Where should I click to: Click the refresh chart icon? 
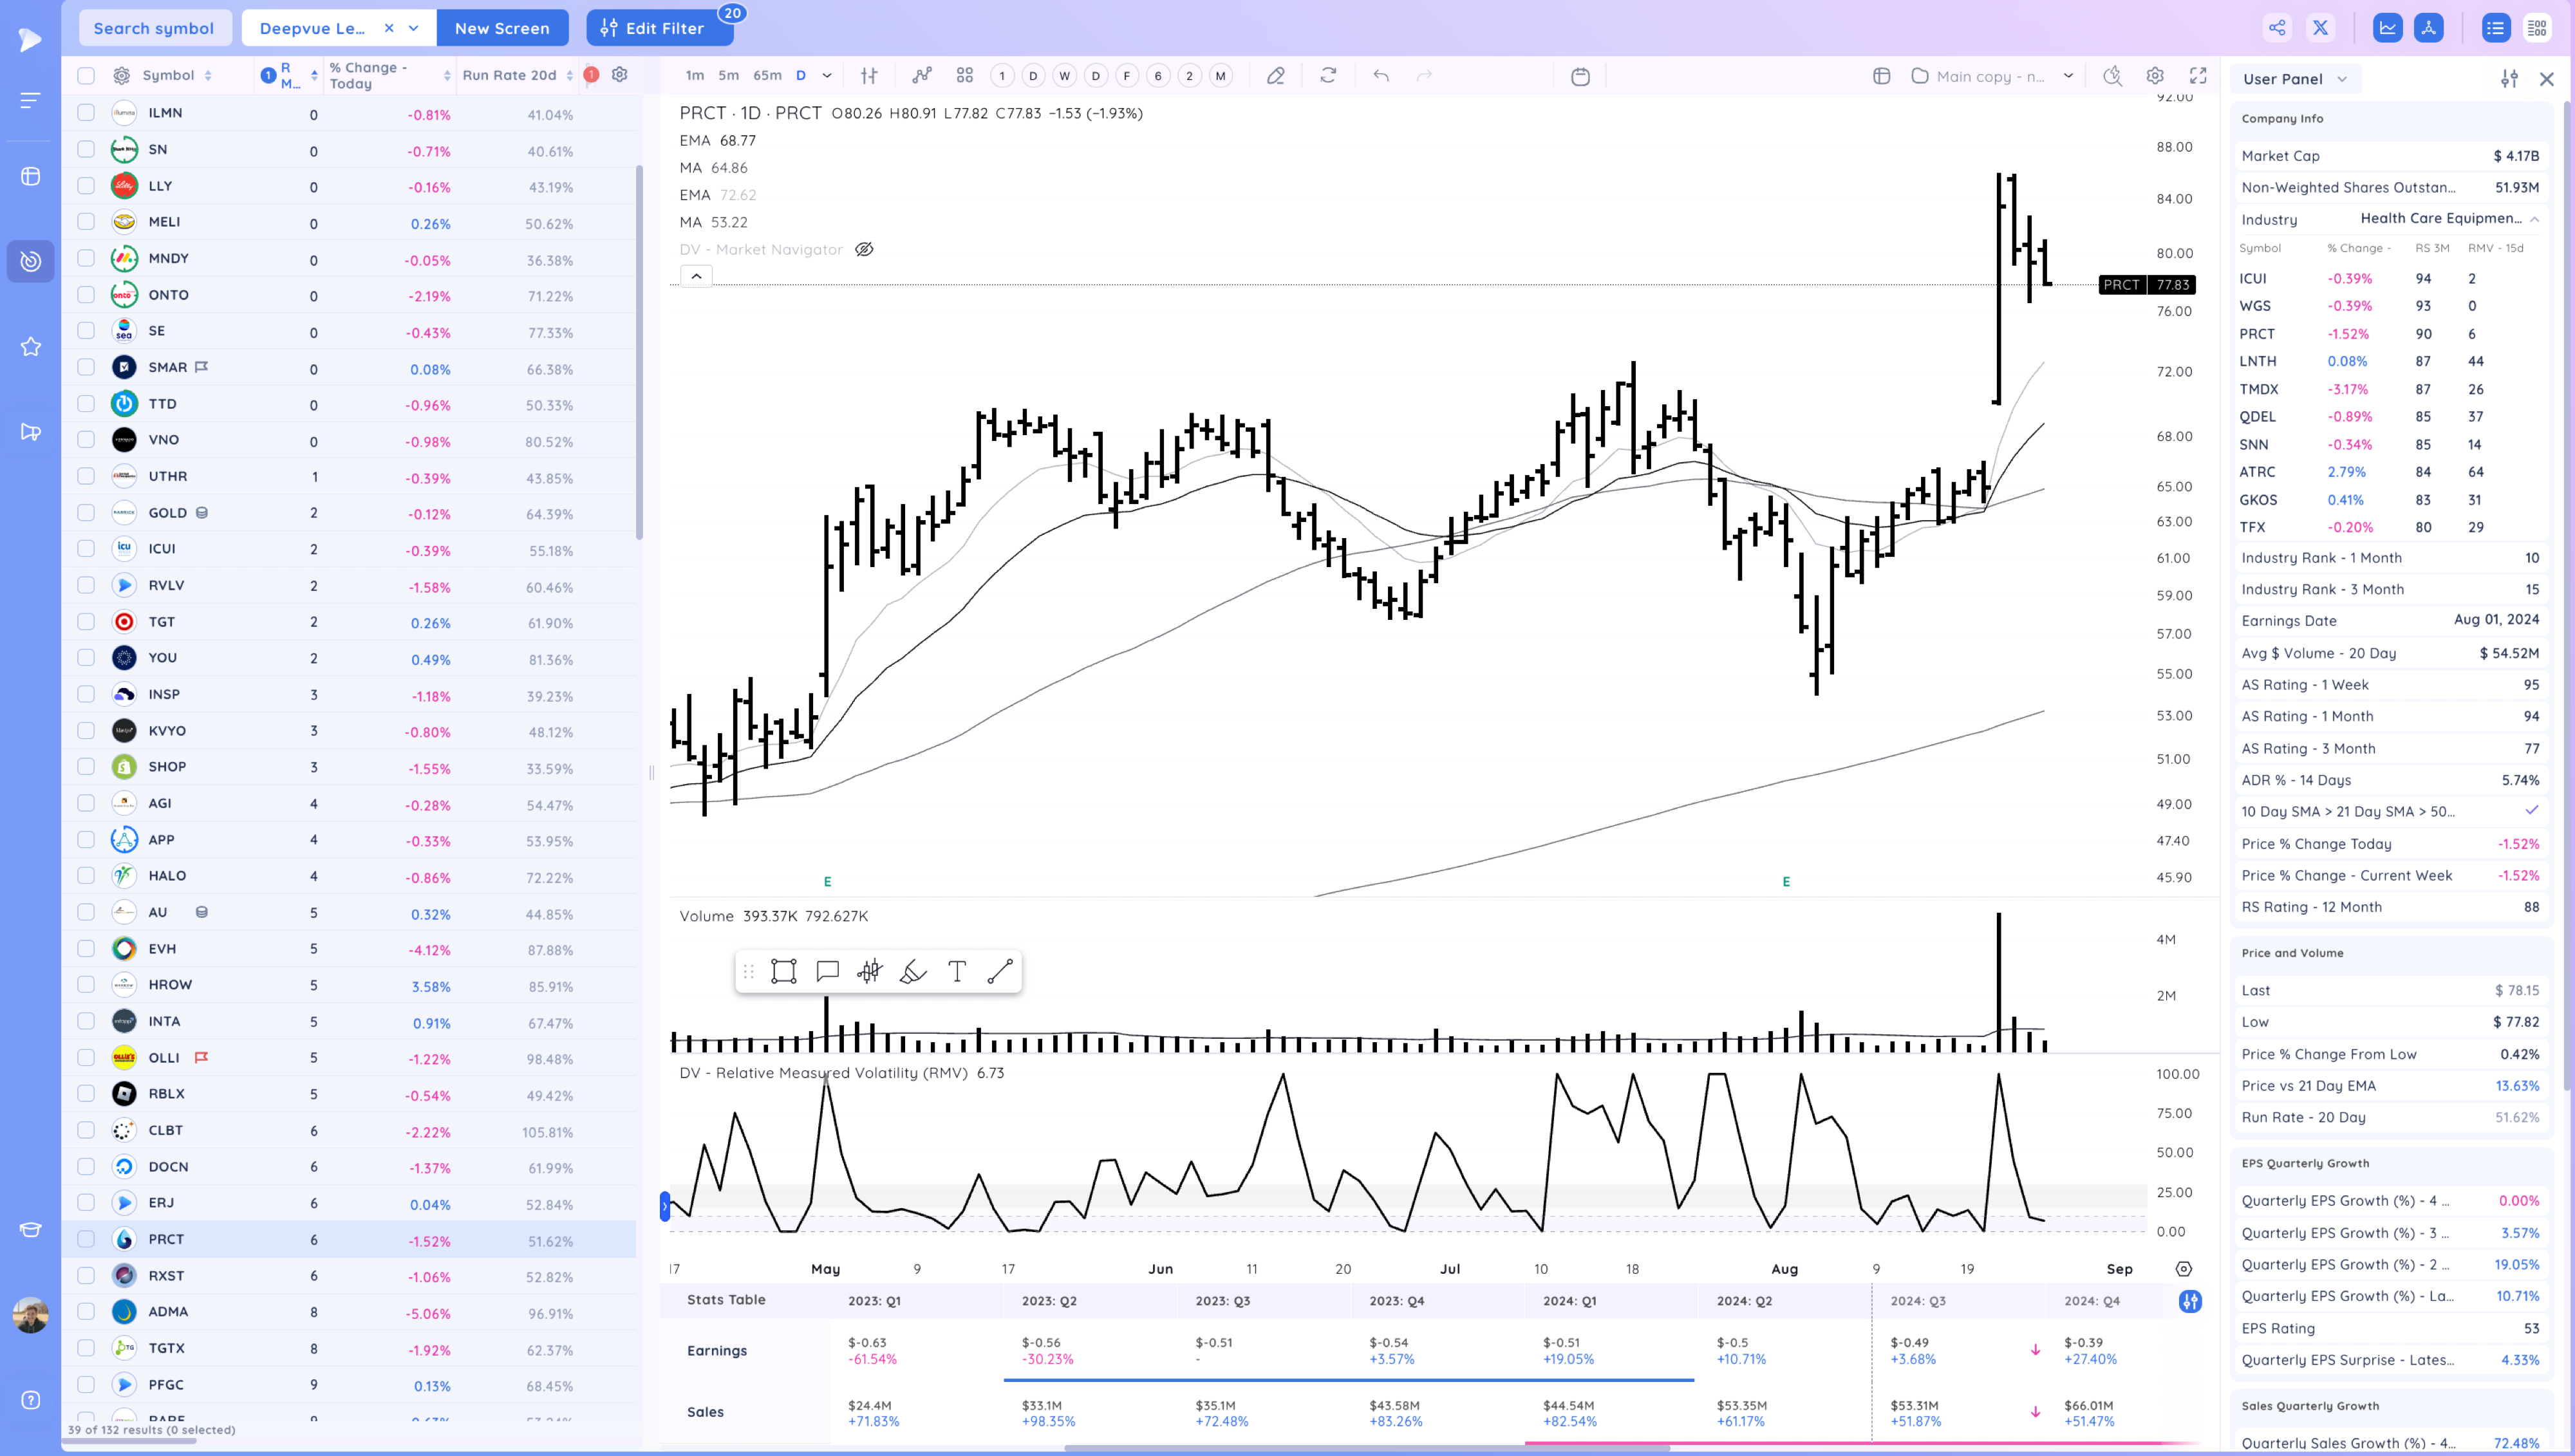(x=1328, y=76)
